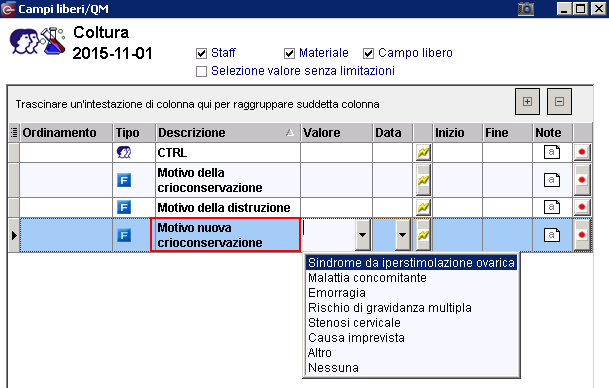Sort by the Descrizione column header
This screenshot has height=388, width=609.
pos(228,133)
